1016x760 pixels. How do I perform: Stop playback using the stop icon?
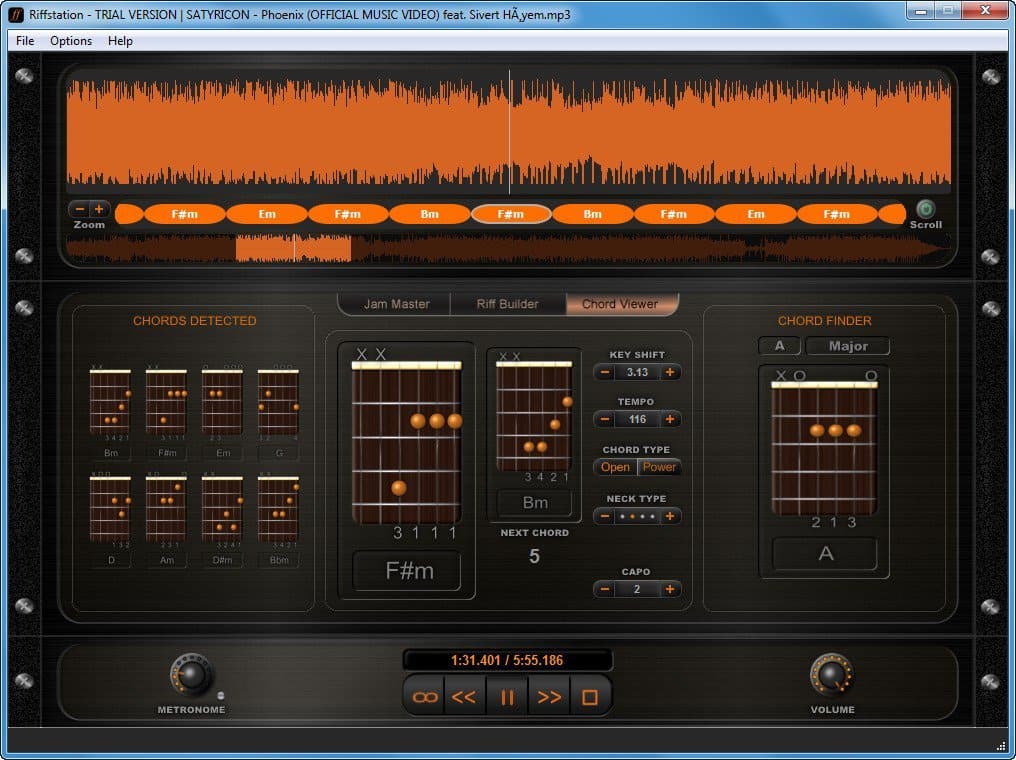(590, 695)
